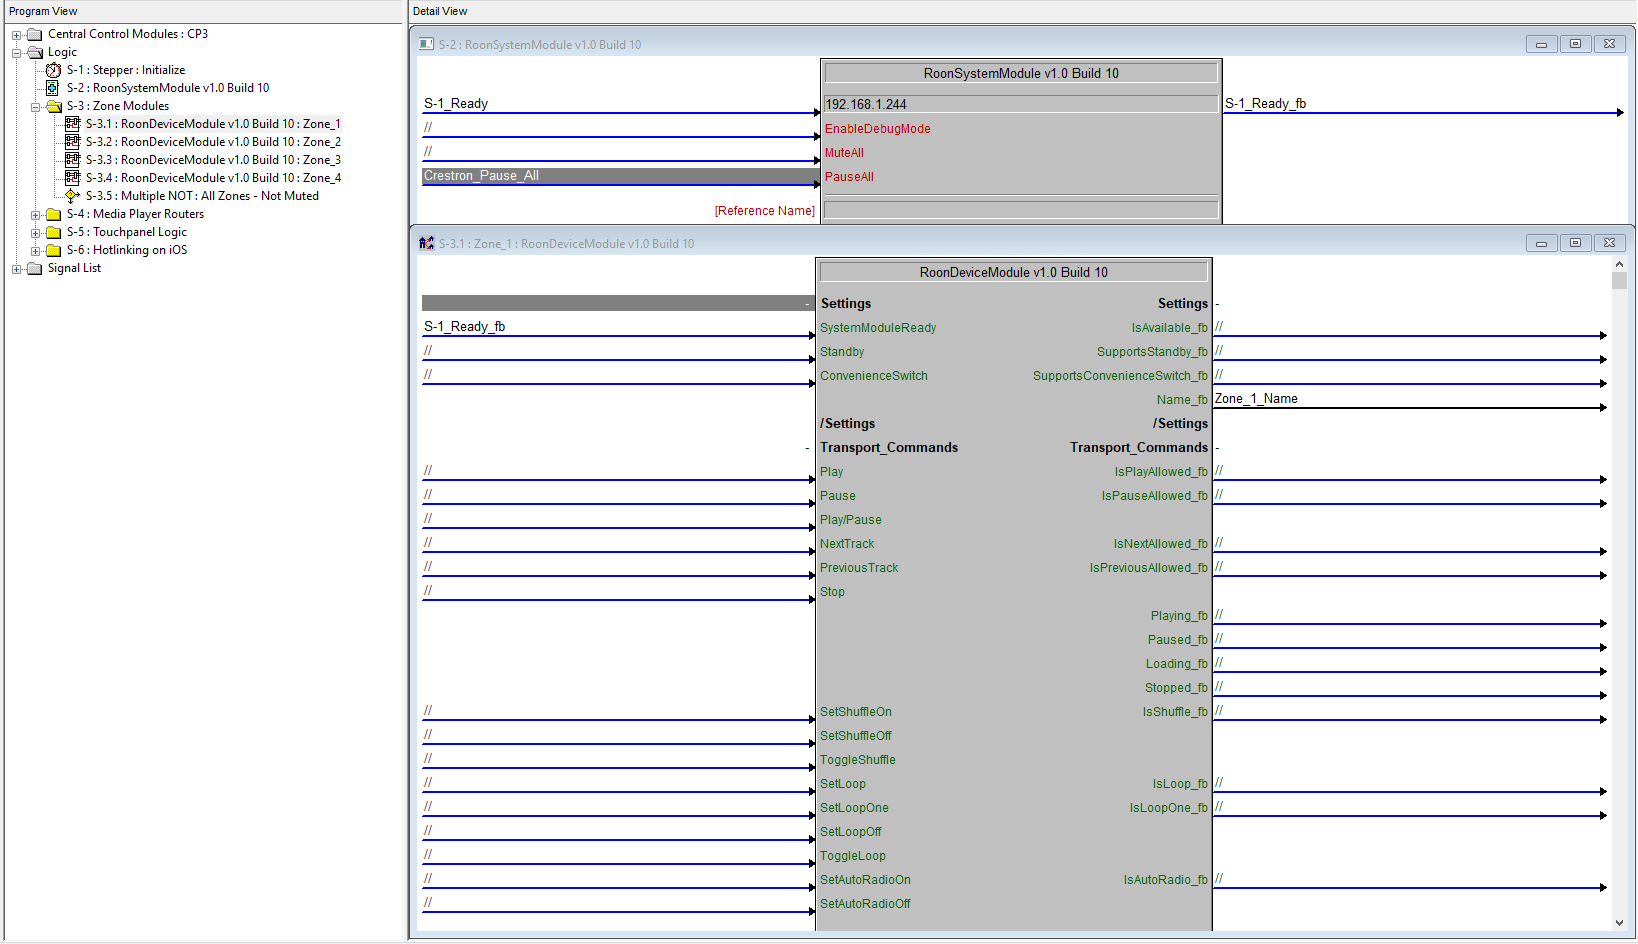The height and width of the screenshot is (944, 1638).
Task: Click the S-3 Zone Modules folder icon
Action: (54, 106)
